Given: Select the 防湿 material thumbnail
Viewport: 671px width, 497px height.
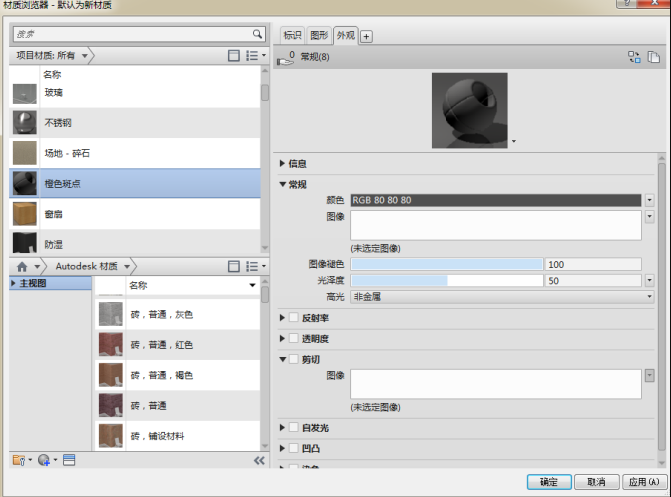Looking at the screenshot, I should (24, 243).
